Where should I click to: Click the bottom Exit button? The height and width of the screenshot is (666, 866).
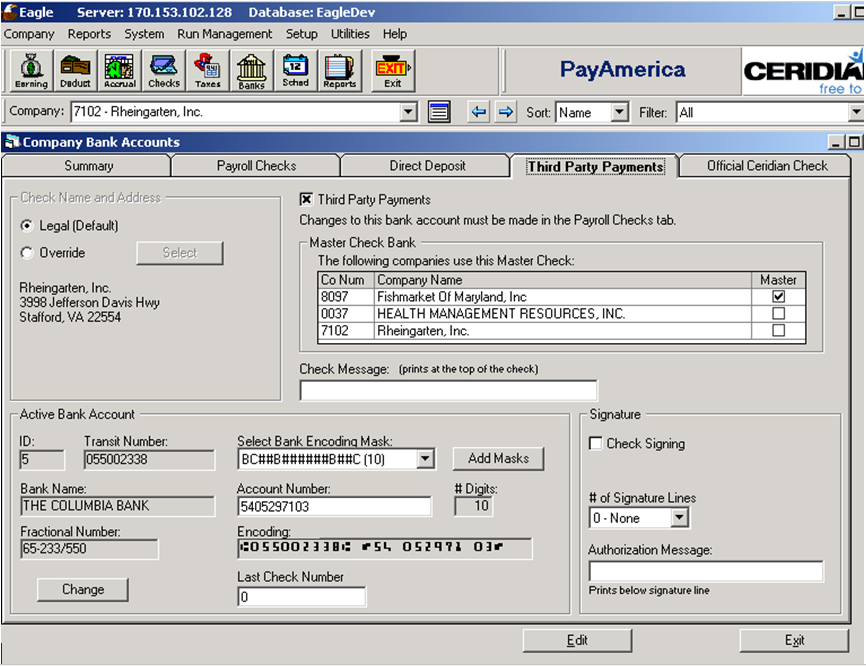pyautogui.click(x=794, y=640)
